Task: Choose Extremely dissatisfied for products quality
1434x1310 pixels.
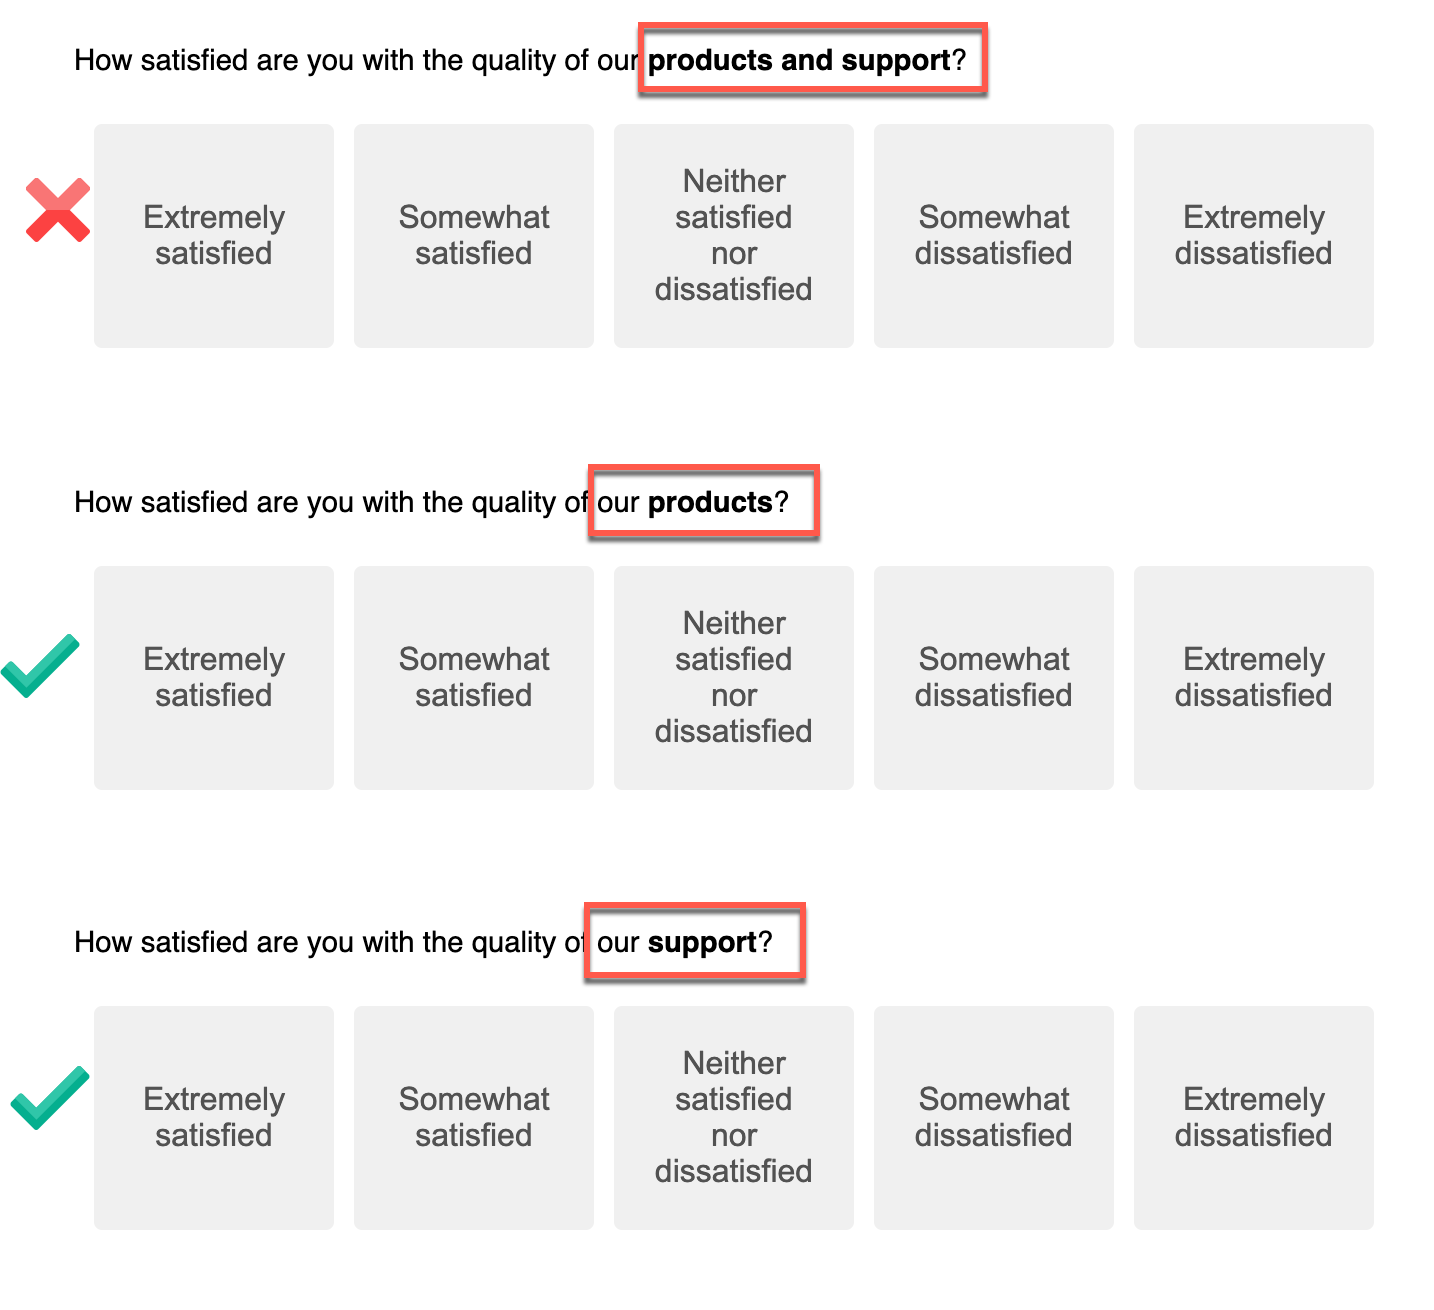Action: (1254, 678)
